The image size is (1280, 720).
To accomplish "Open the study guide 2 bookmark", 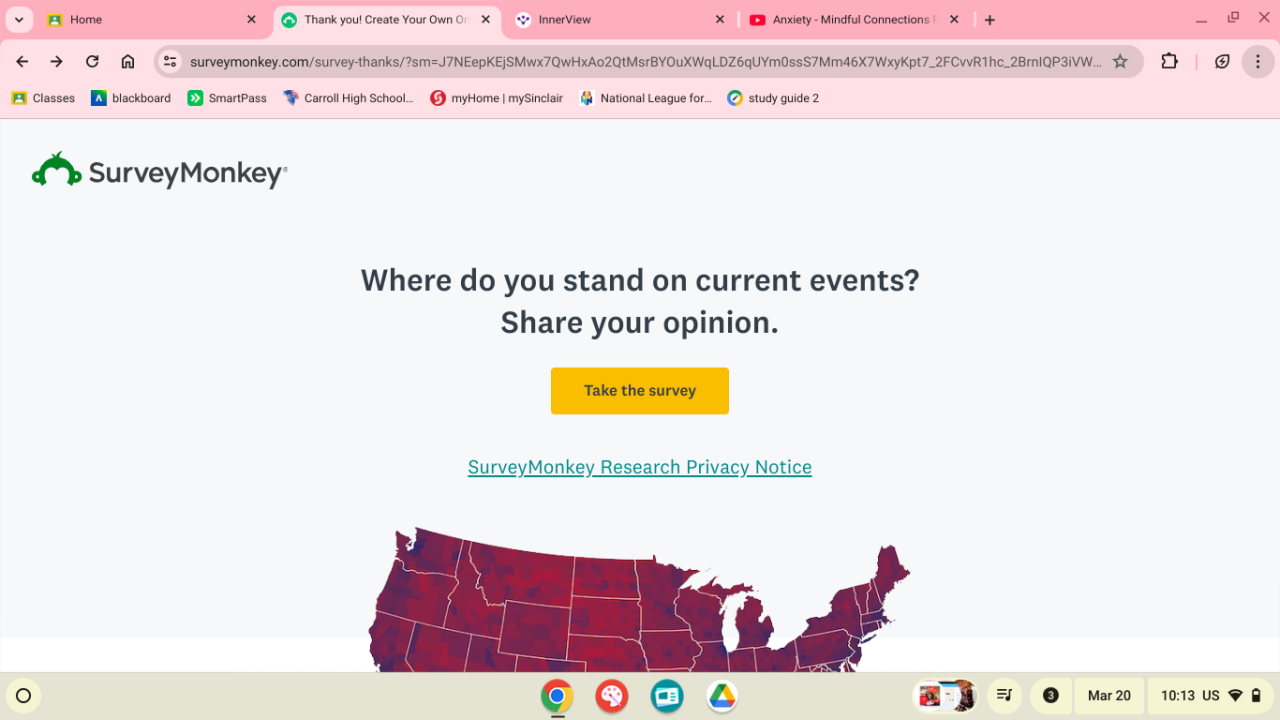I will tap(773, 98).
